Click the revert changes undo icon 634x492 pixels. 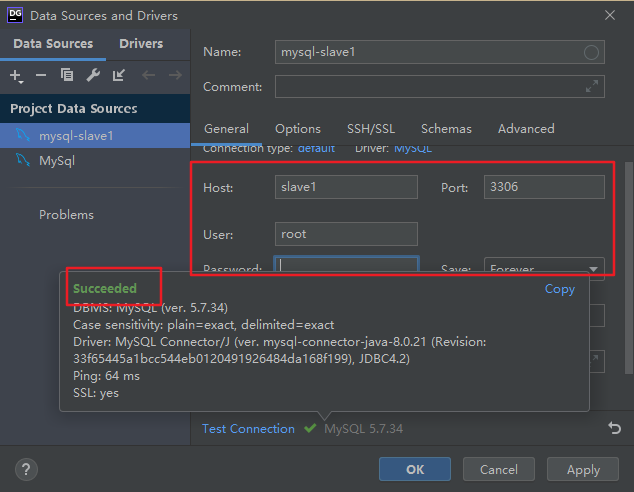pos(614,428)
